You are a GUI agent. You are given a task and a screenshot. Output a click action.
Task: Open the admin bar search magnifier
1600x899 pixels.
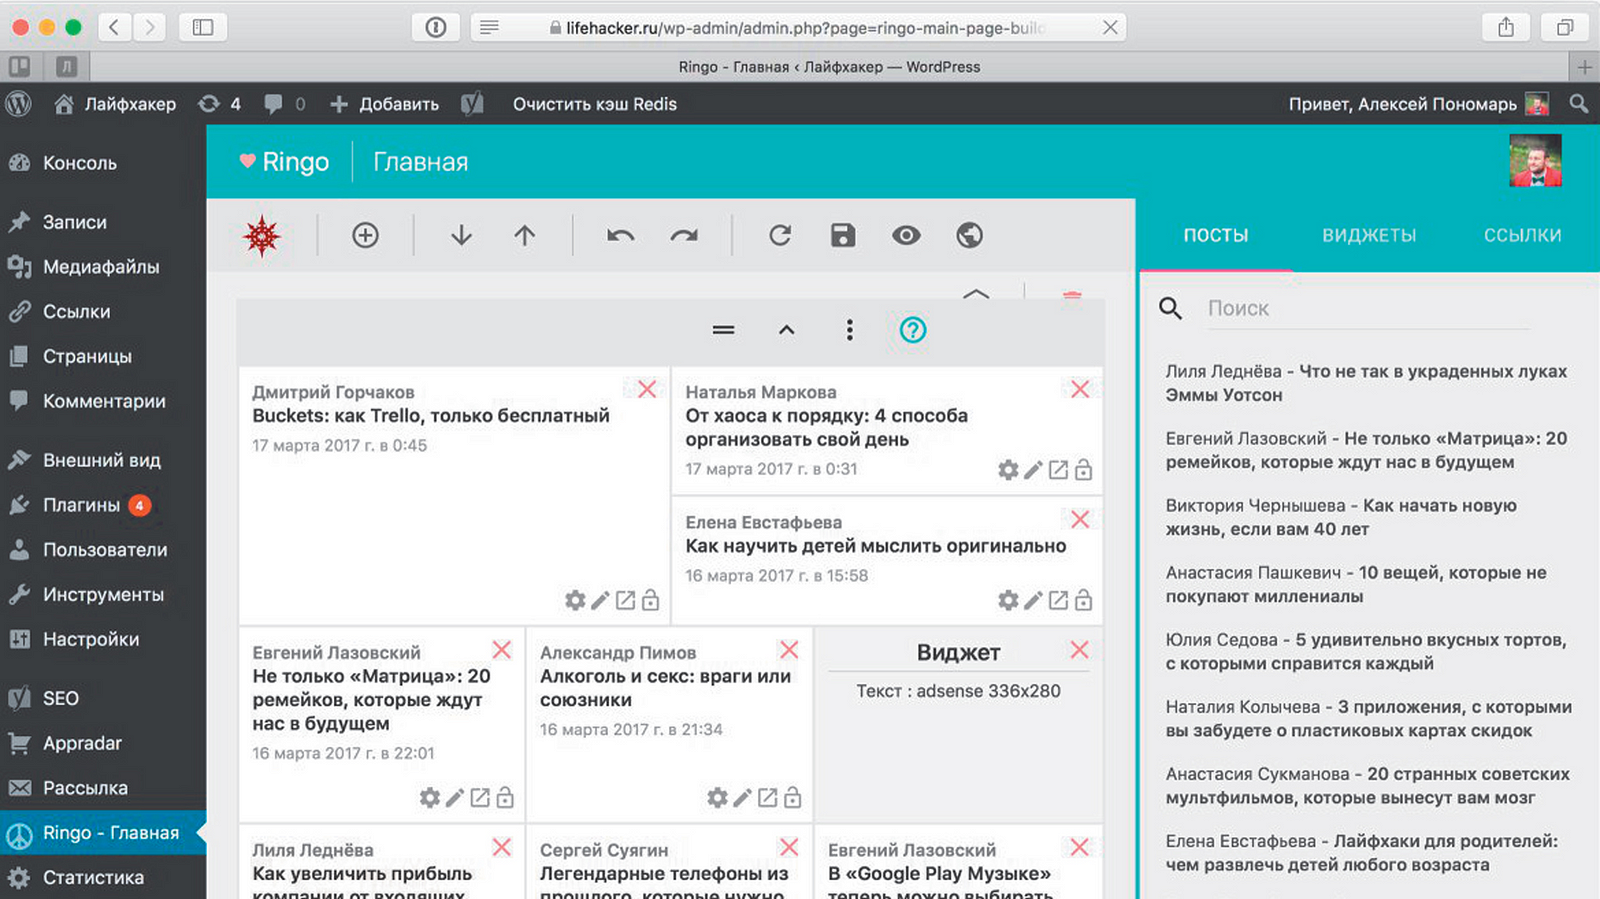click(x=1578, y=104)
